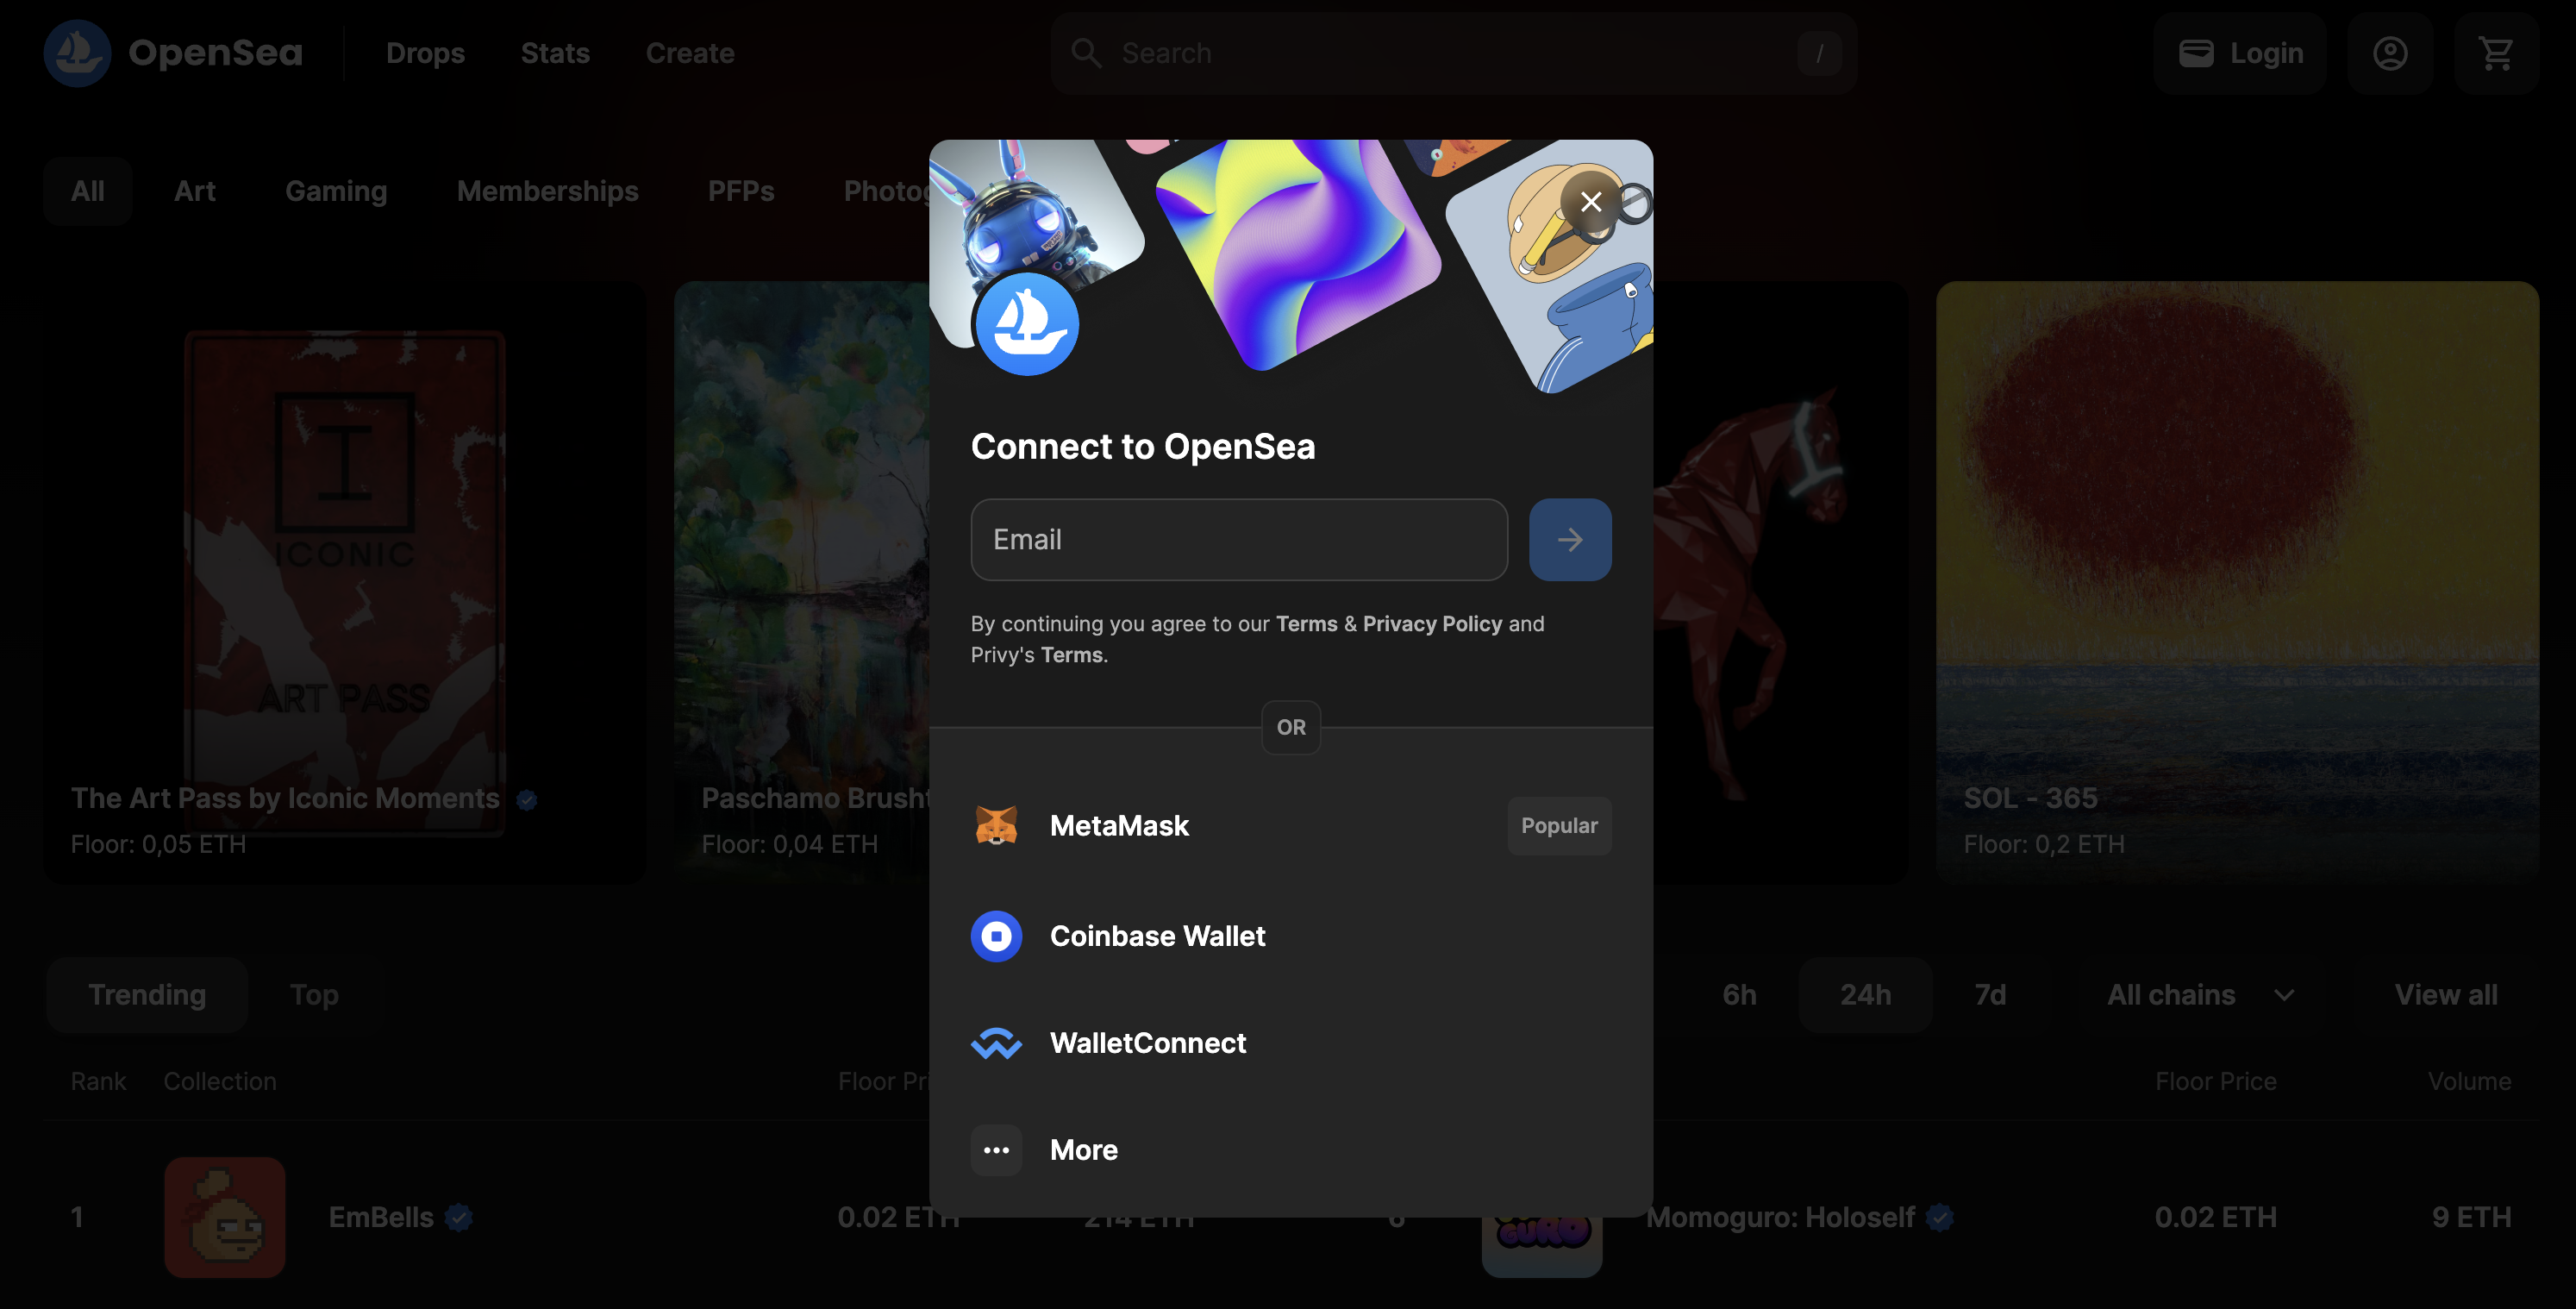Screen dimensions: 2576x1309
Task: Select the Art category tab
Action: (x=193, y=189)
